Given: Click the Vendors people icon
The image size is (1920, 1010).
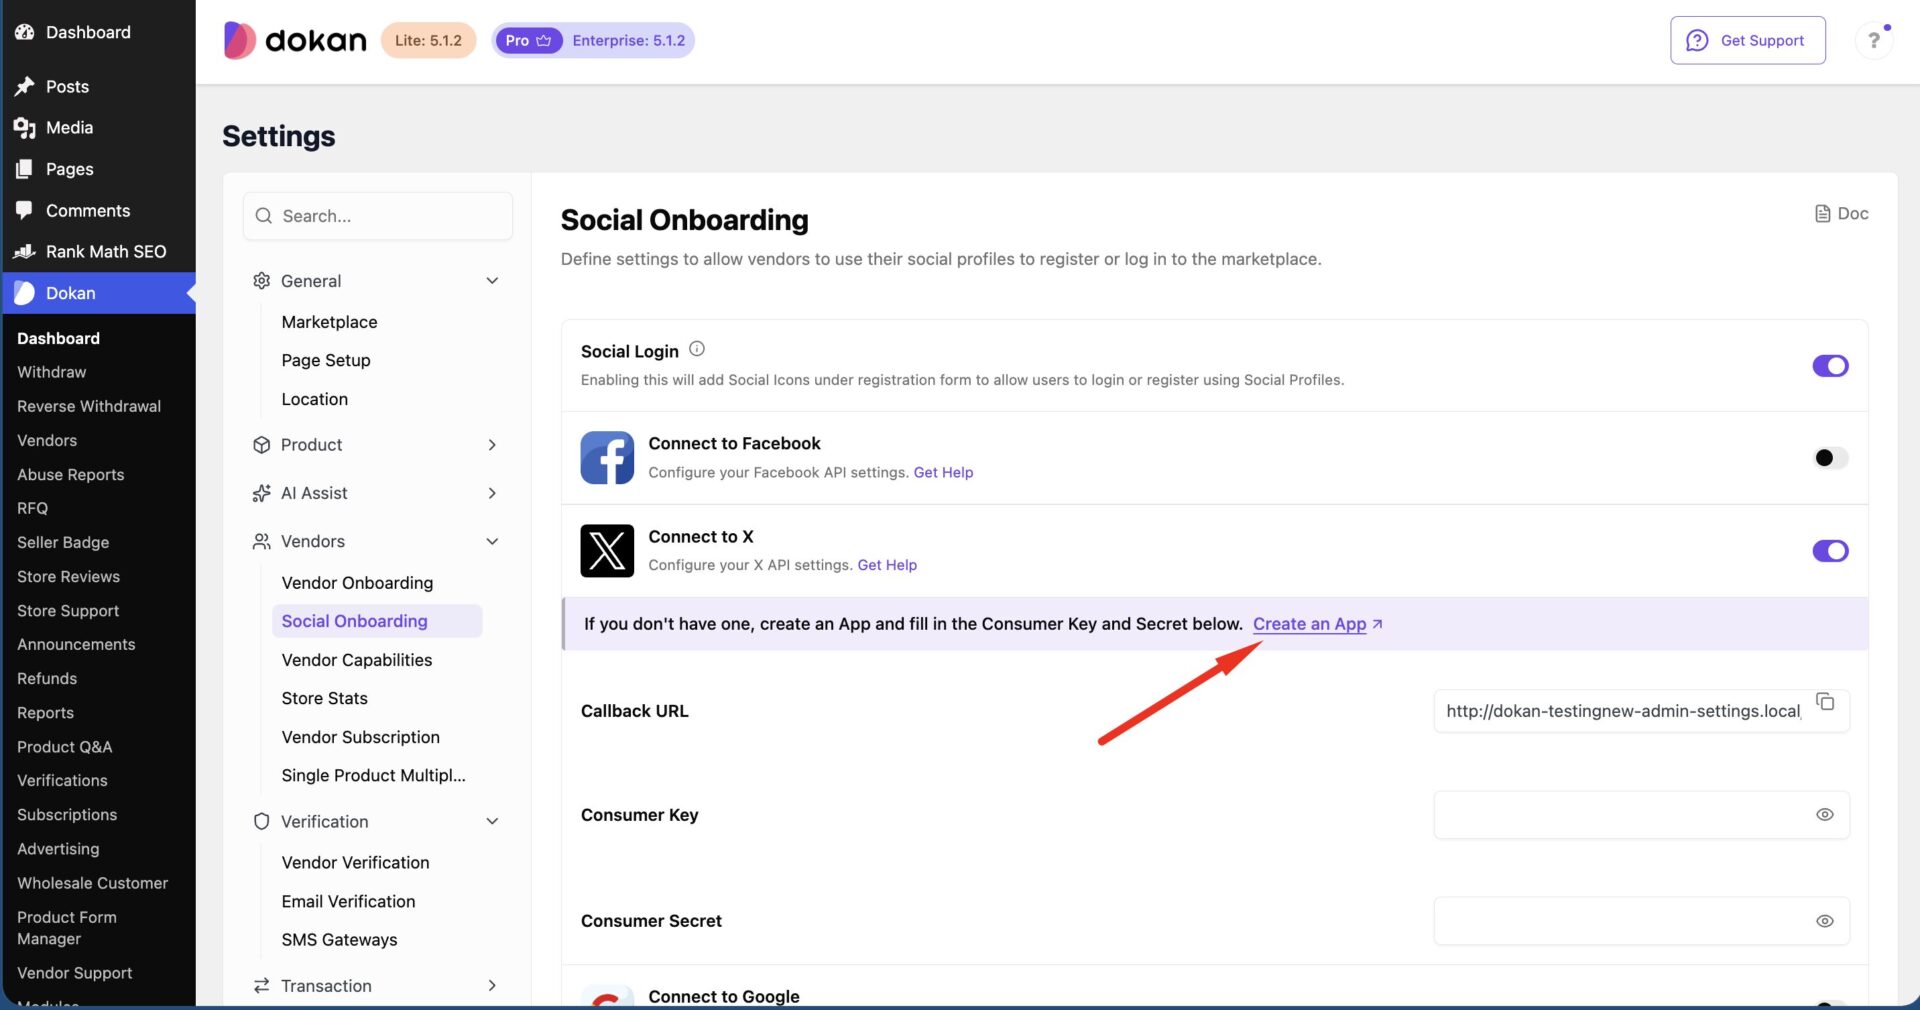Looking at the screenshot, I should coord(262,541).
